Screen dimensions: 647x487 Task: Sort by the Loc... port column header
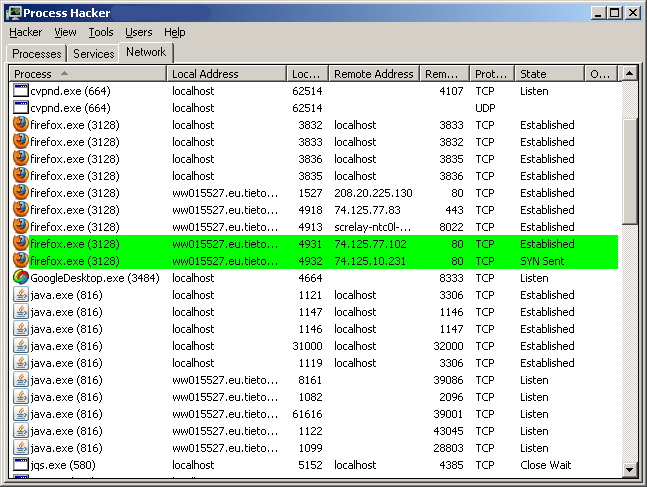coord(307,74)
